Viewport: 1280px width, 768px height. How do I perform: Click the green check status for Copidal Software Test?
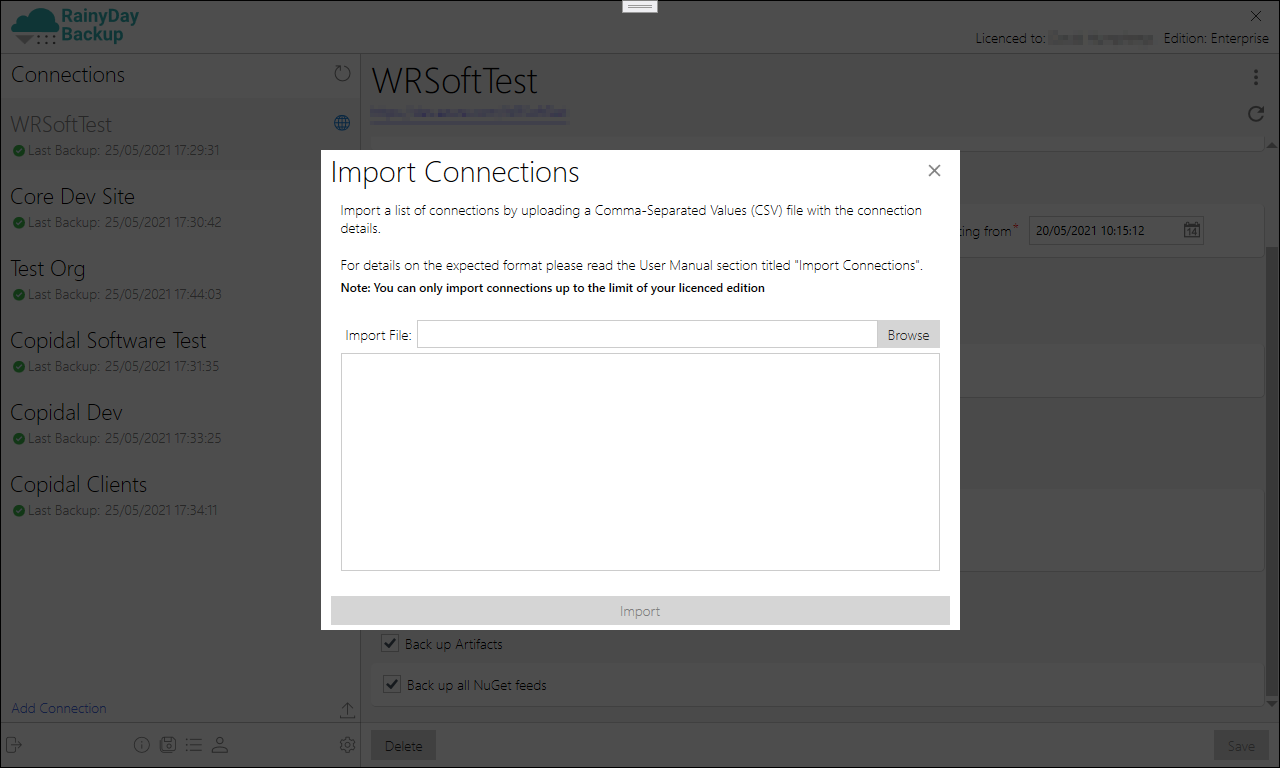pyautogui.click(x=18, y=367)
